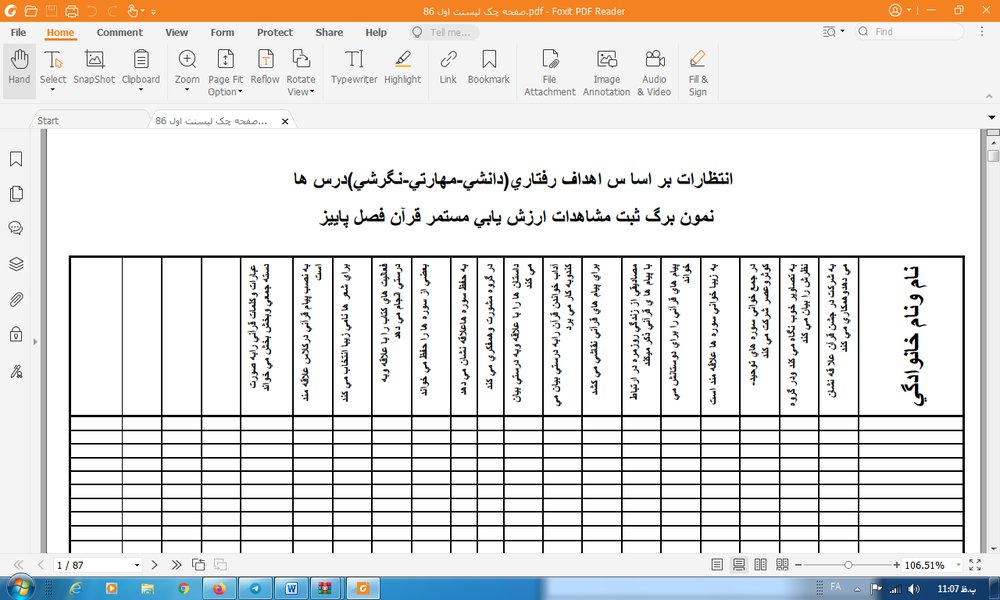Go to the next page
The height and width of the screenshot is (600, 1000).
coord(154,565)
